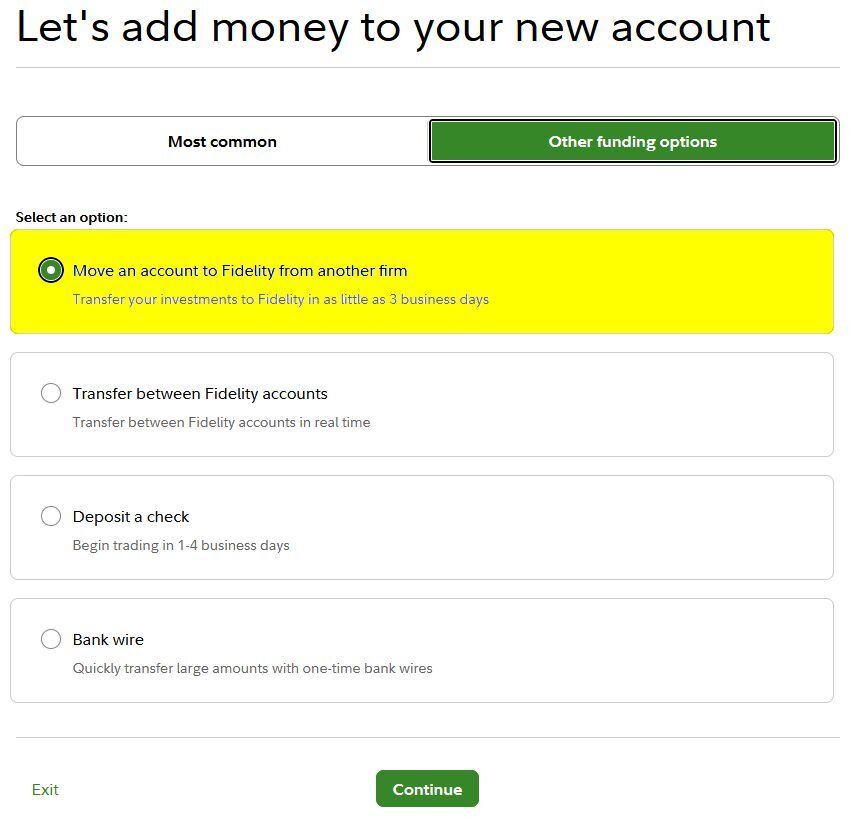Click the 'in real time' transfer description
This screenshot has width=850, height=817.
(x=221, y=422)
